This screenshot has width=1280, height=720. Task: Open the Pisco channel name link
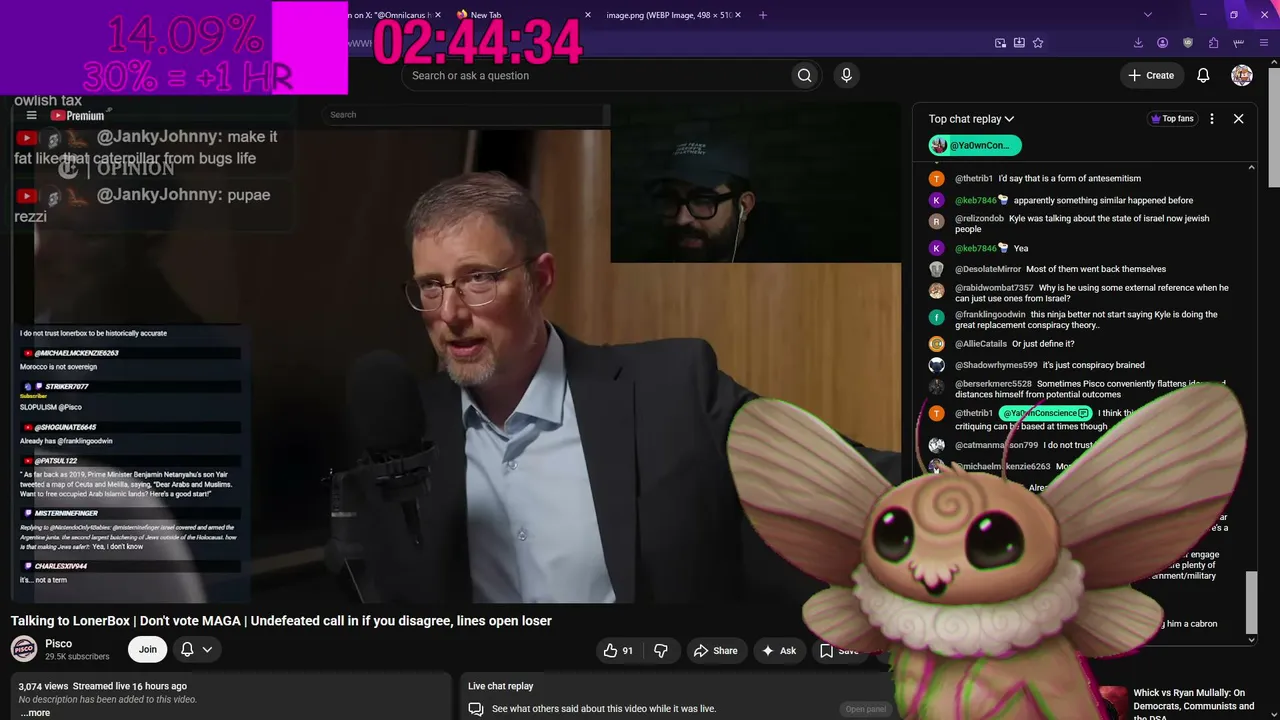58,644
